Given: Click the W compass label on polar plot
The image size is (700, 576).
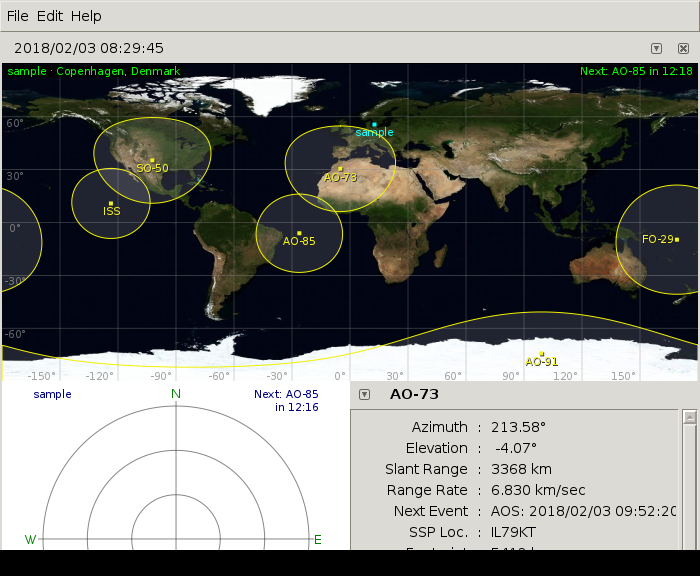Looking at the screenshot, I should click(30, 540).
